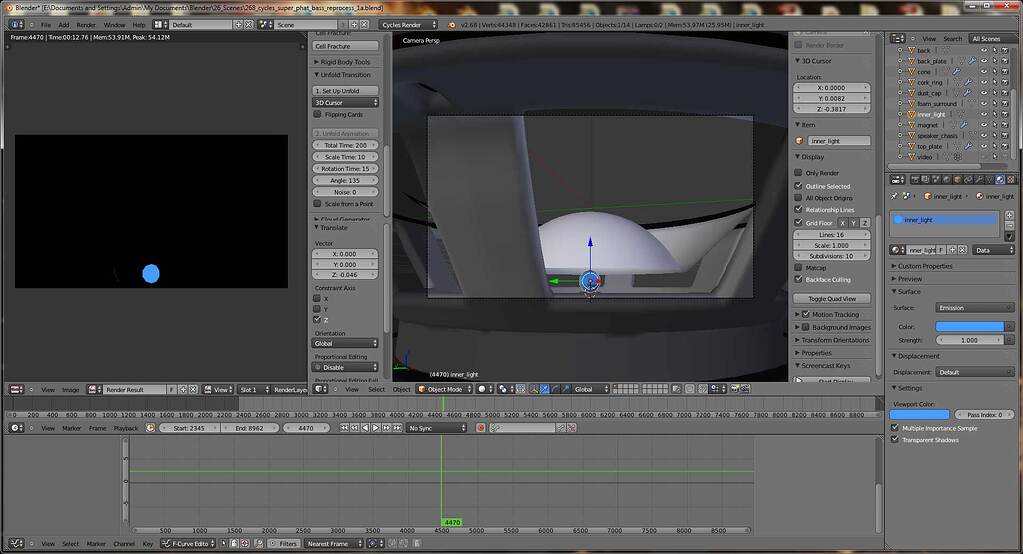The width and height of the screenshot is (1023, 554).
Task: Click the Cell Fracture button
Action: (x=345, y=46)
